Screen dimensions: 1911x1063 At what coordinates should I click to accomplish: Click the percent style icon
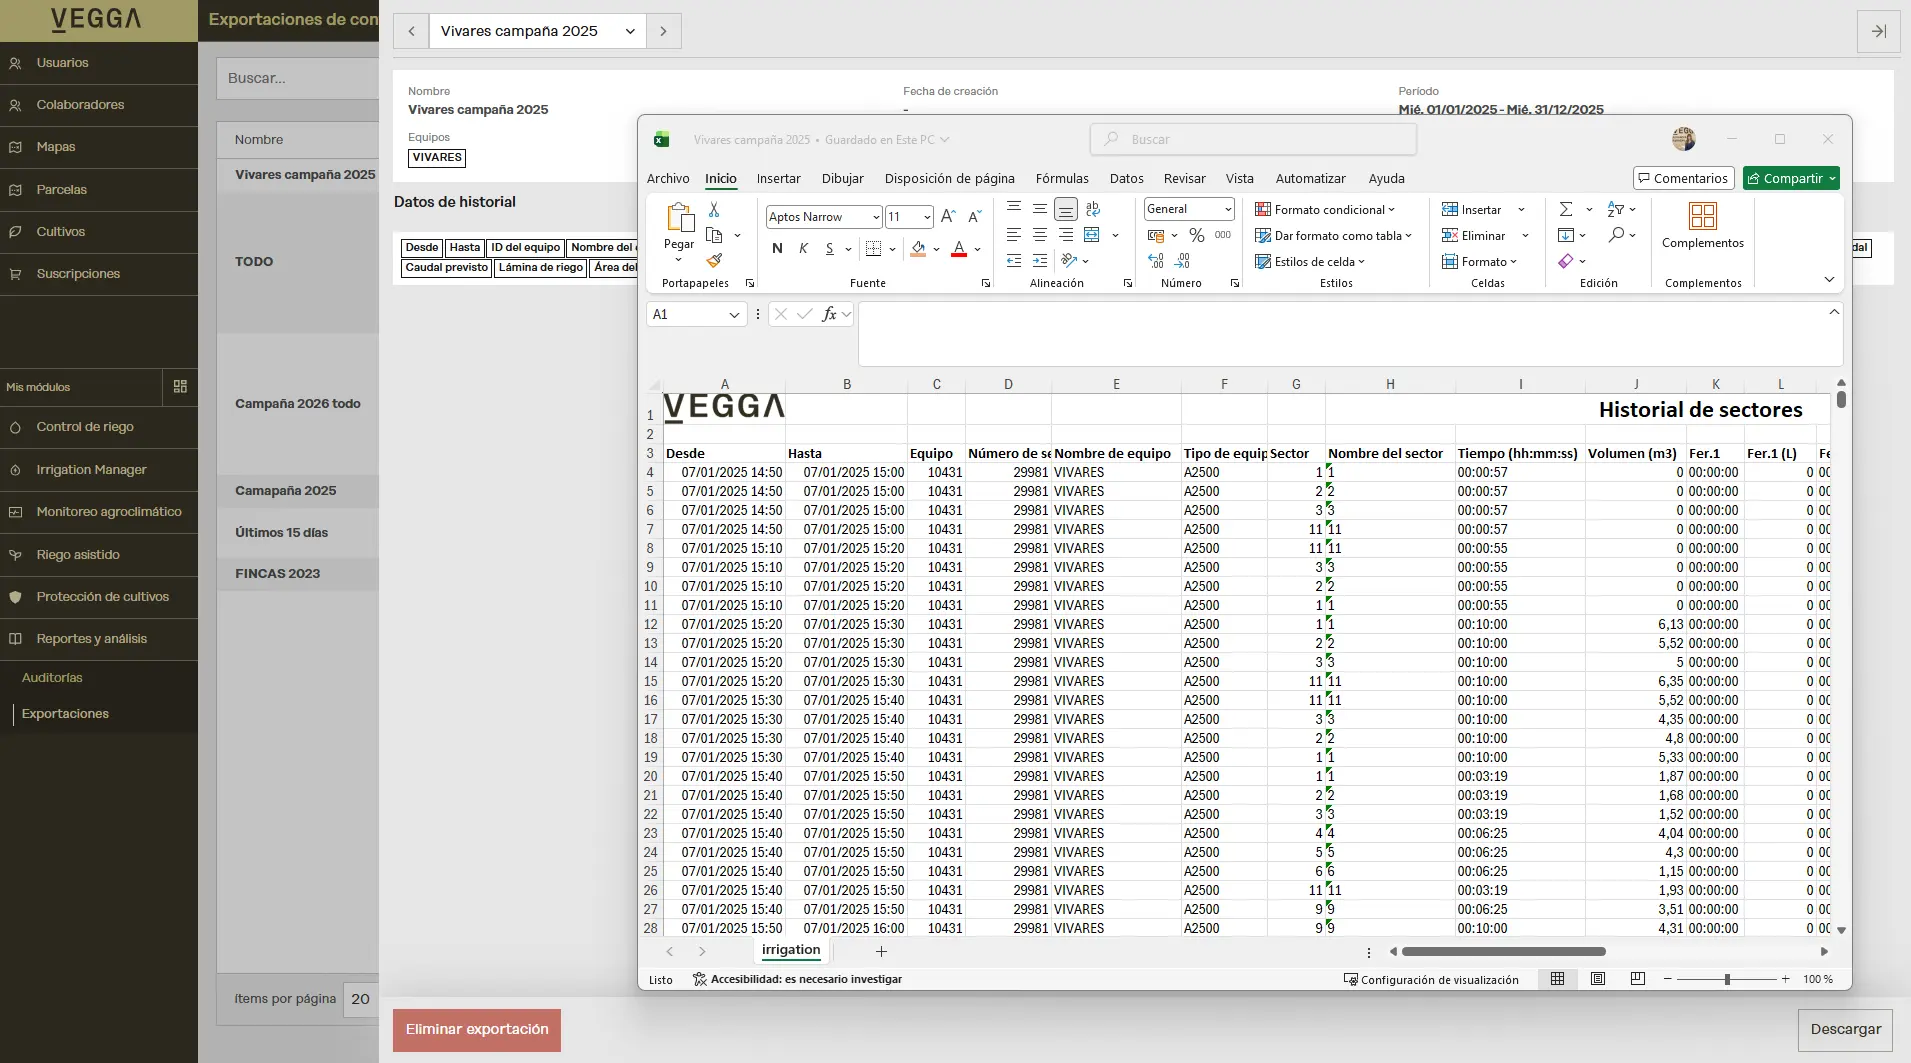(1196, 236)
